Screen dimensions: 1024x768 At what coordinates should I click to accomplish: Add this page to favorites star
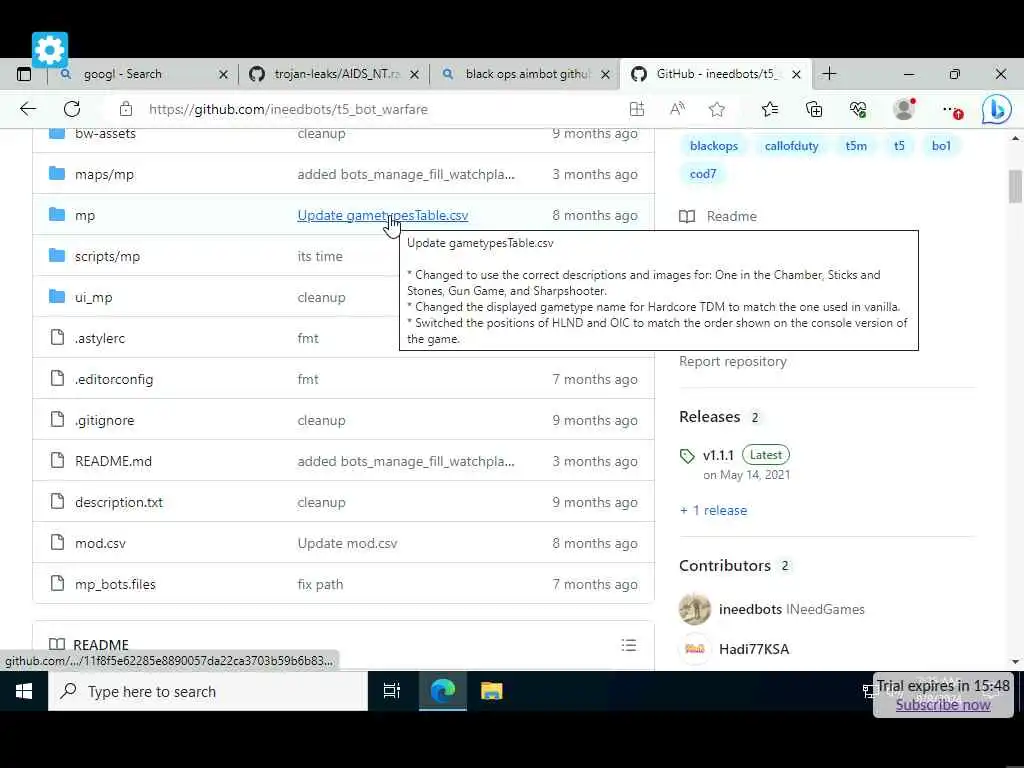pos(717,109)
